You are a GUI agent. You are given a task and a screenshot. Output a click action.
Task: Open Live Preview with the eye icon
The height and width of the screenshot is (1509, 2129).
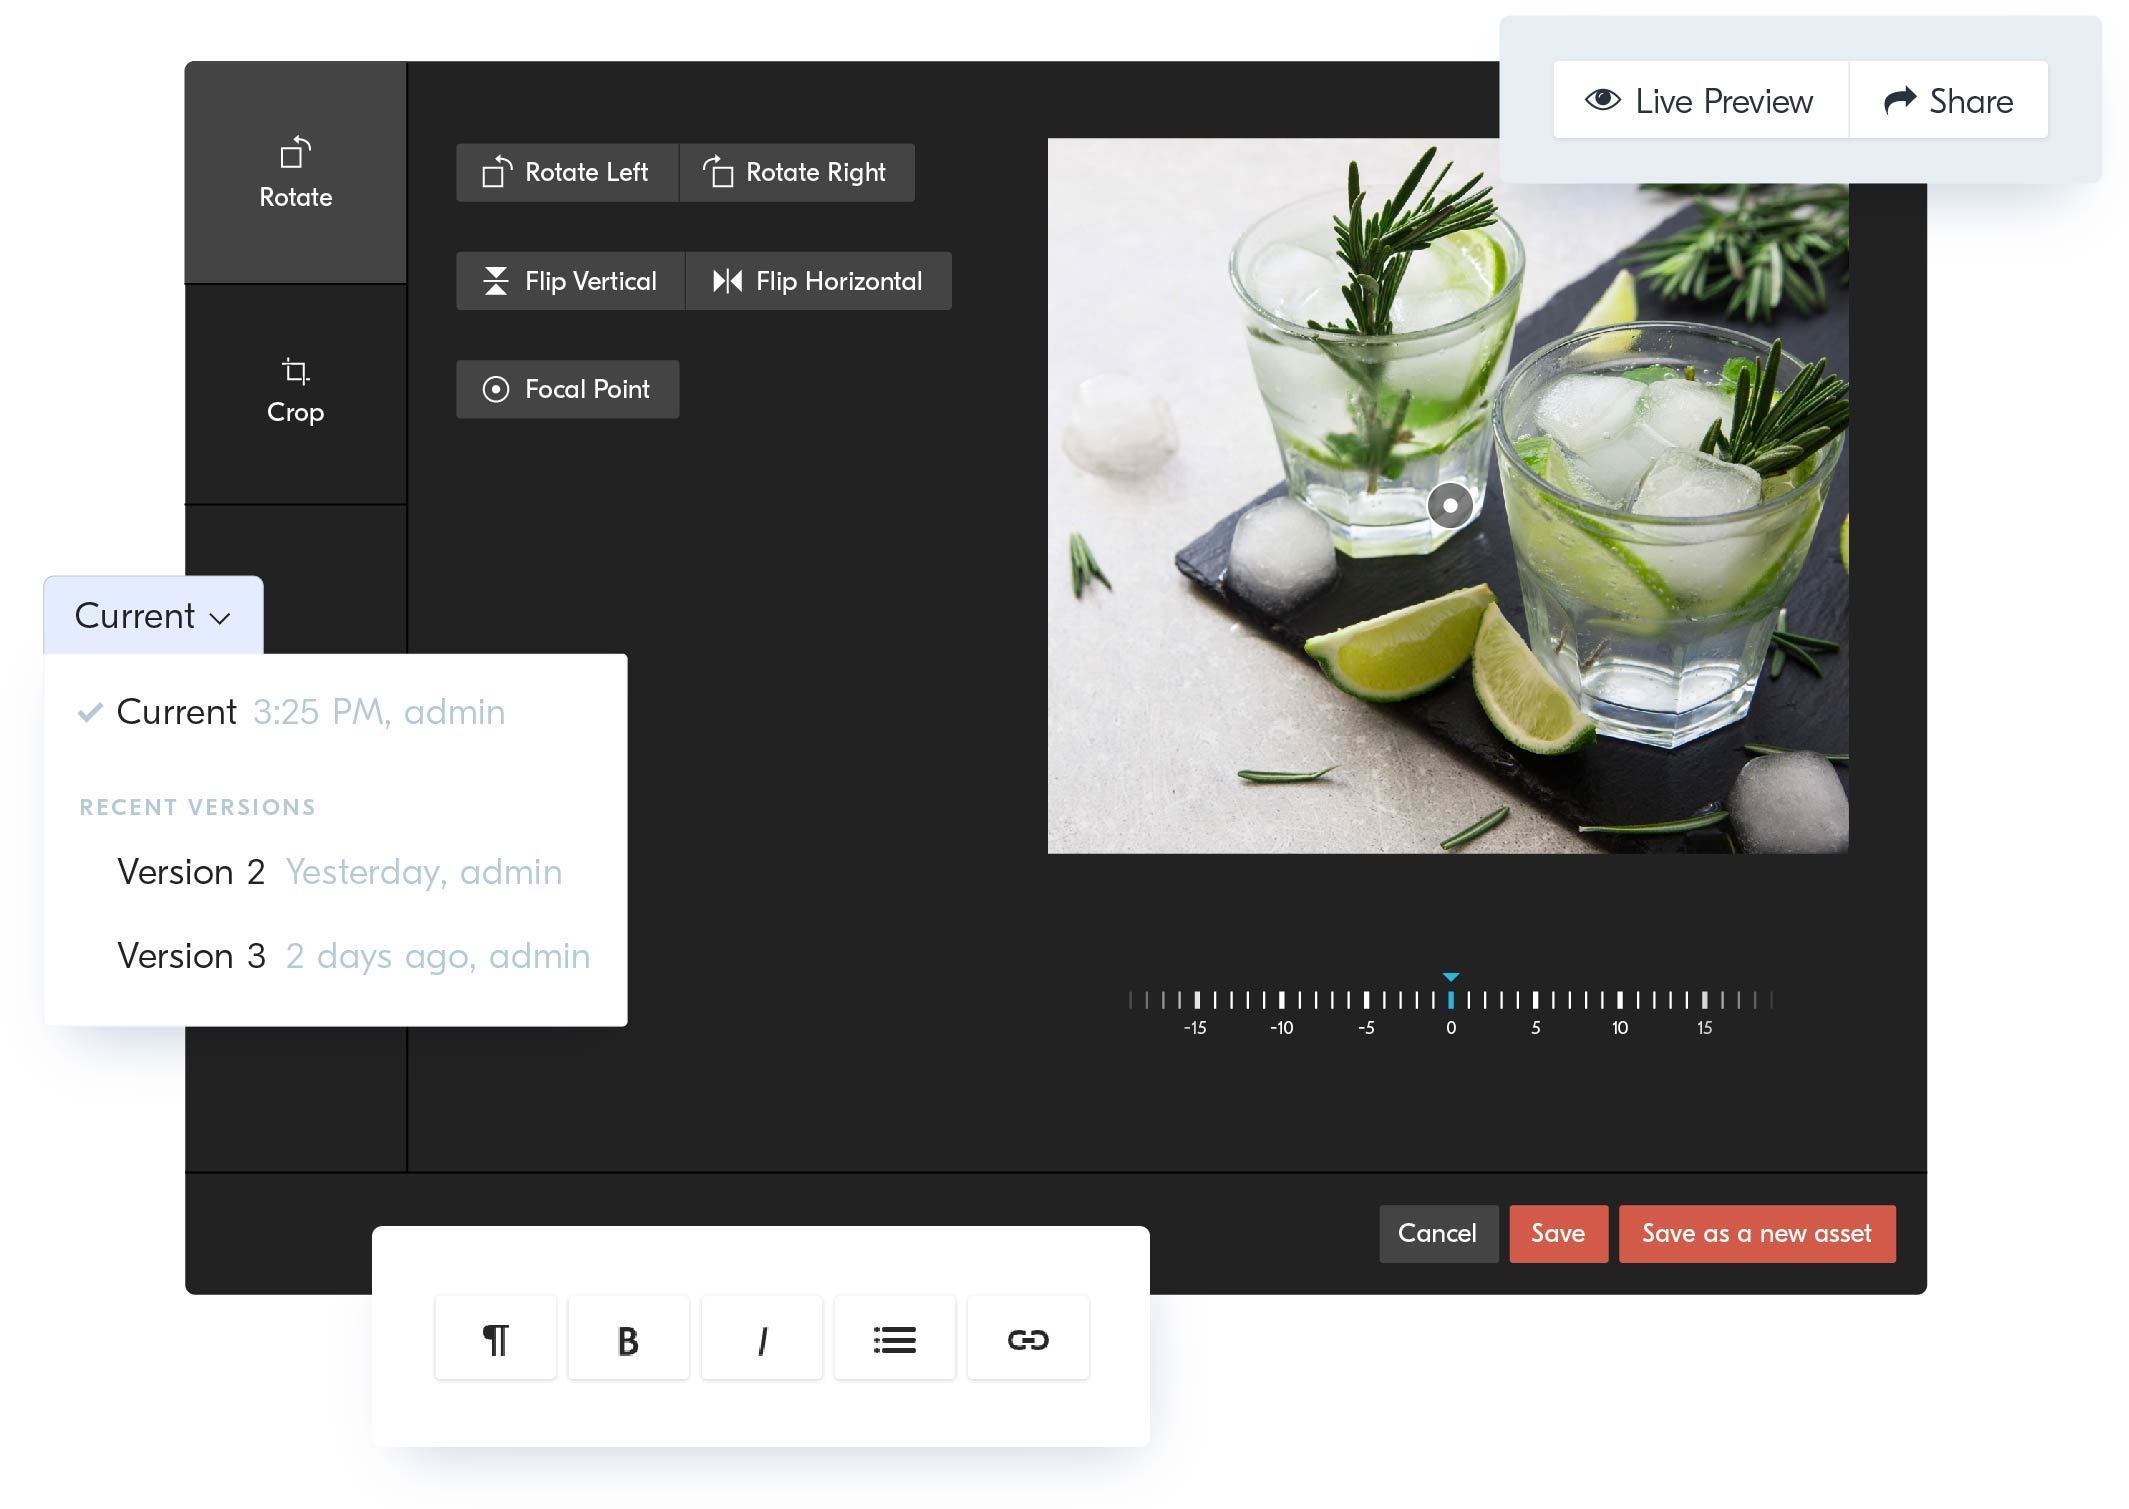(x=1699, y=101)
